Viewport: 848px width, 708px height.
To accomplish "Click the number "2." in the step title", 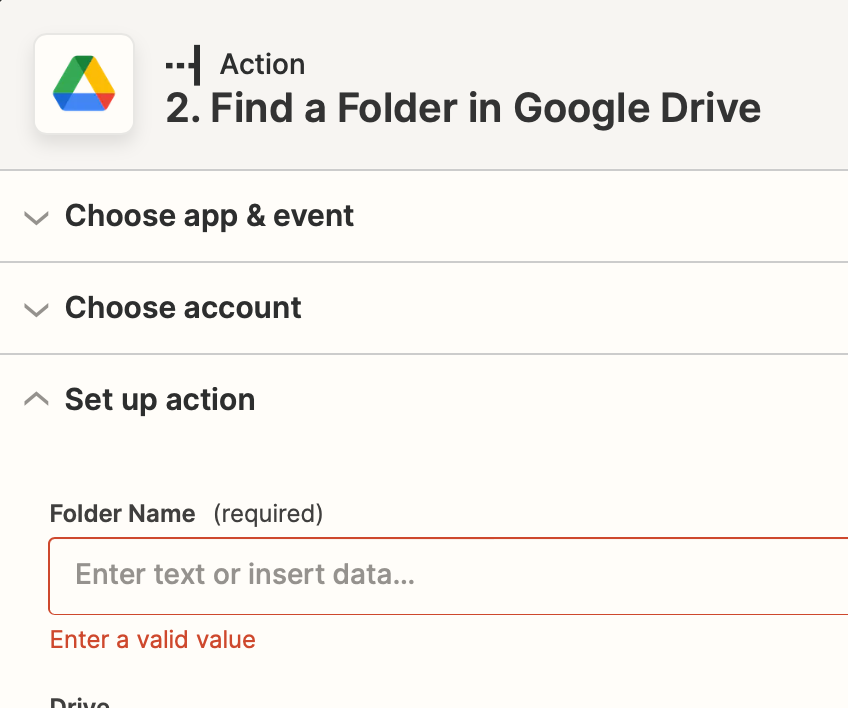I will (x=183, y=108).
